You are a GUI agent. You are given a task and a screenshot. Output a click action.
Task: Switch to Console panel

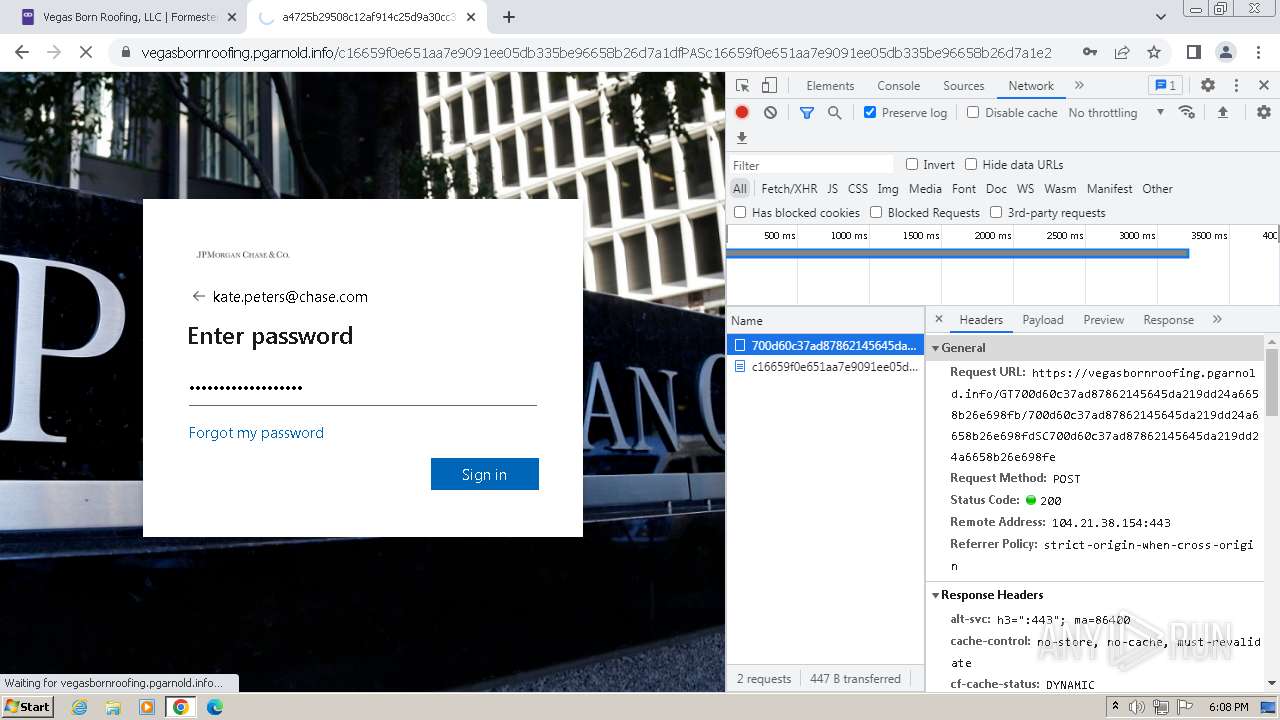[898, 86]
